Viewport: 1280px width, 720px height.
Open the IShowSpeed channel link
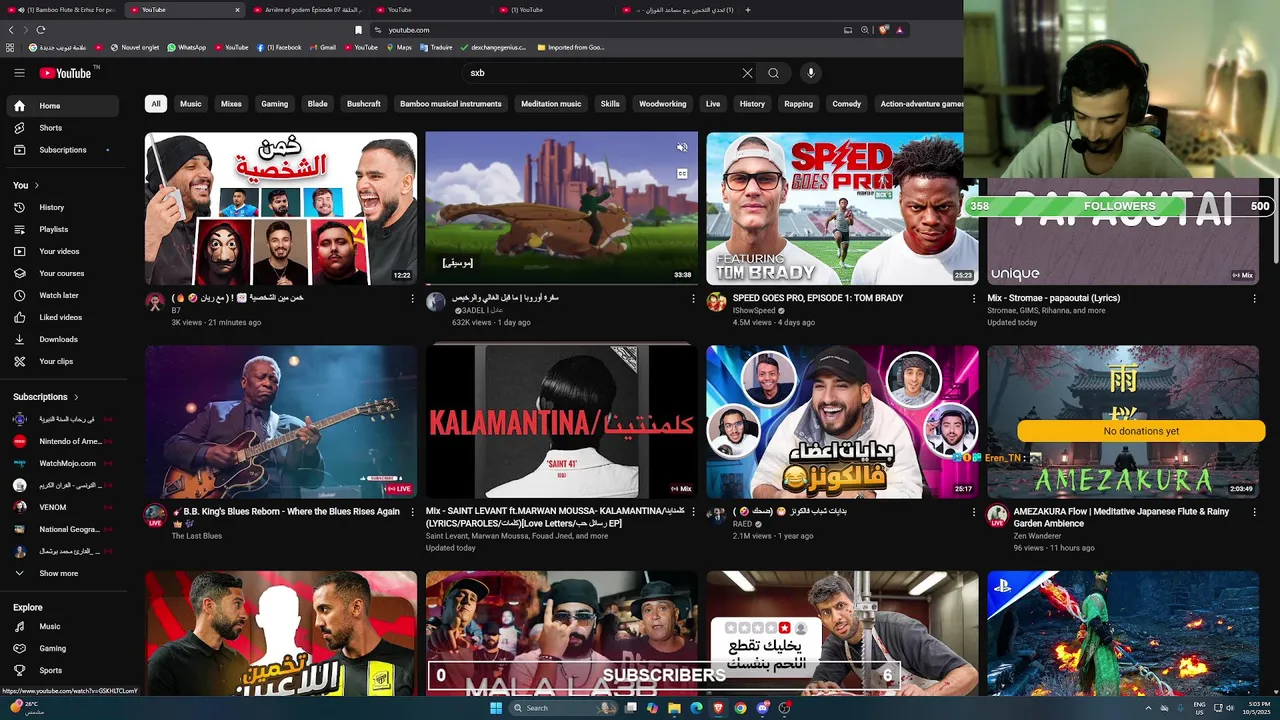(754, 311)
